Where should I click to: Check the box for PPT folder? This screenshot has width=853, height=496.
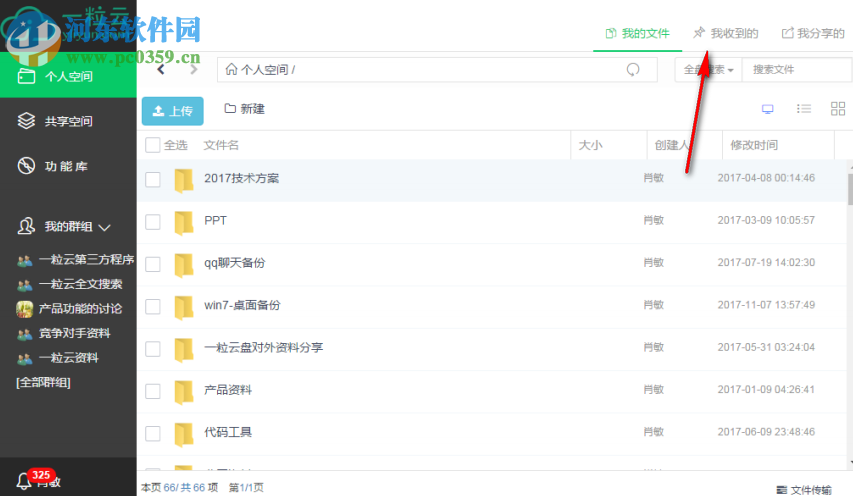pyautogui.click(x=153, y=222)
